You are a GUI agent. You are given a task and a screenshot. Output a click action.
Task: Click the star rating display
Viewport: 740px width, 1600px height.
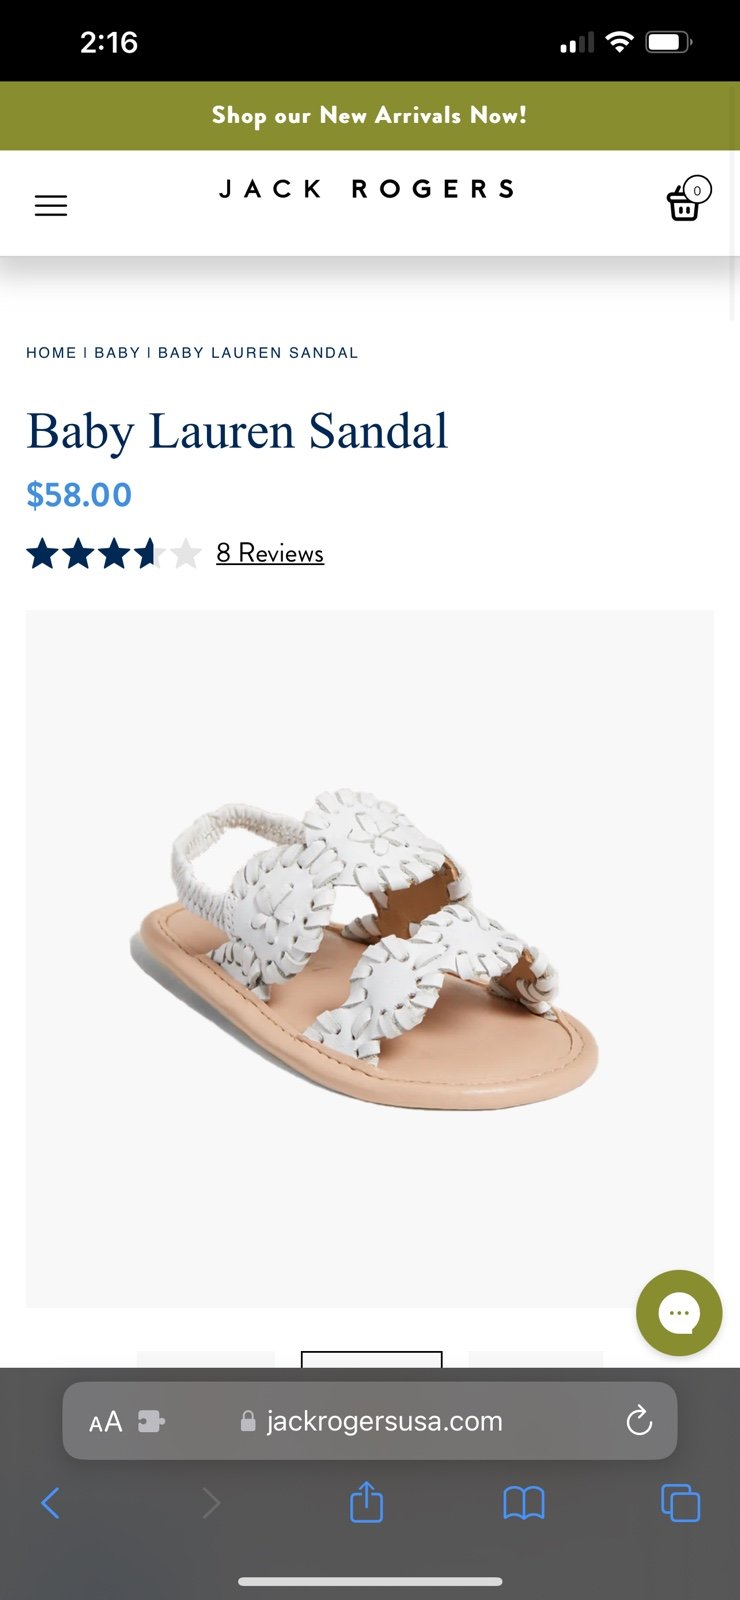(114, 553)
